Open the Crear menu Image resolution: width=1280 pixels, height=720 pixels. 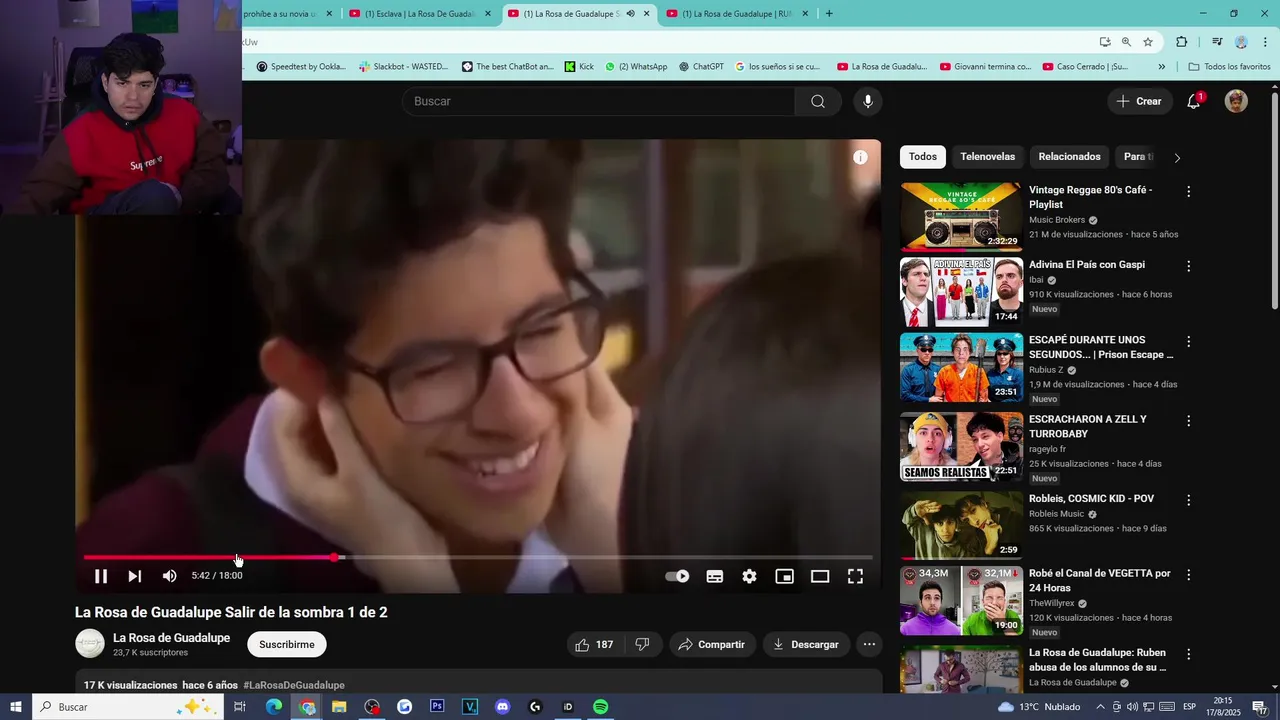click(1140, 101)
